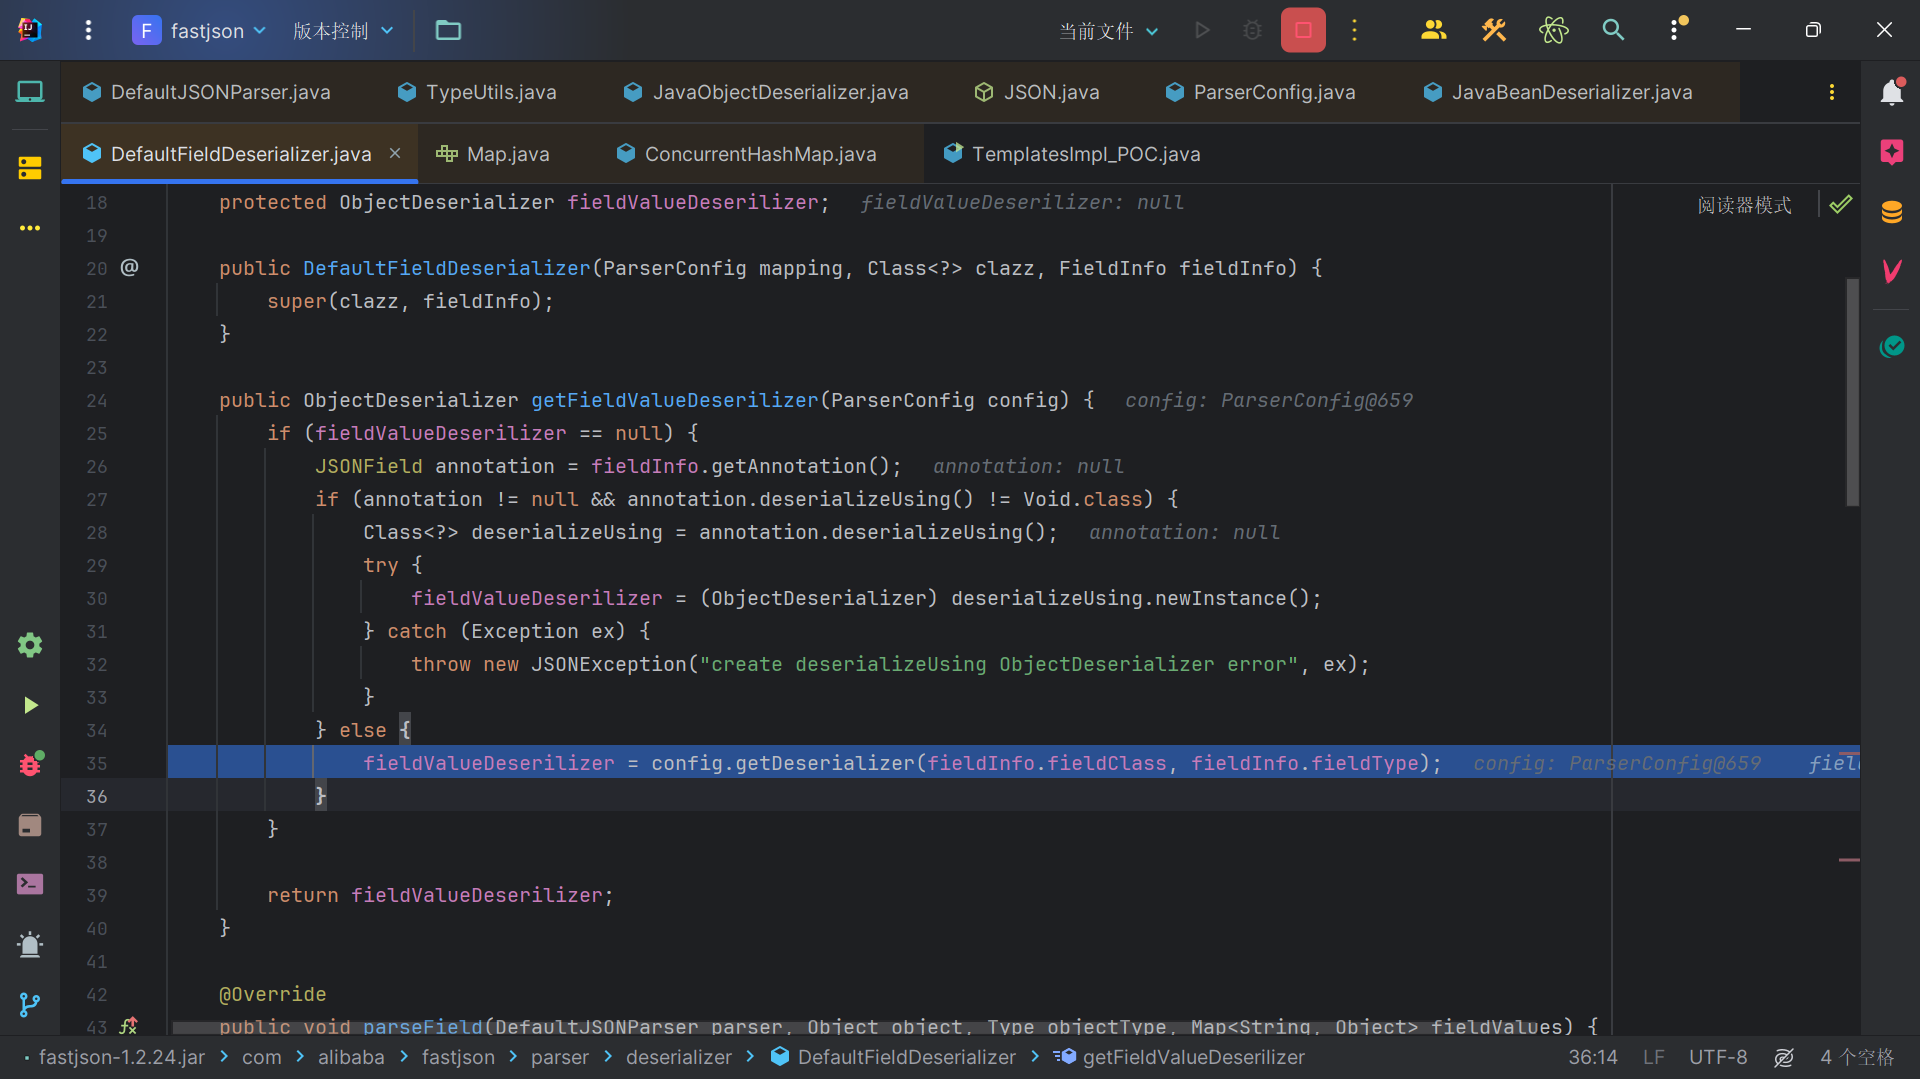Click the Run play button in toolbar
1920x1079 pixels.
[1202, 30]
